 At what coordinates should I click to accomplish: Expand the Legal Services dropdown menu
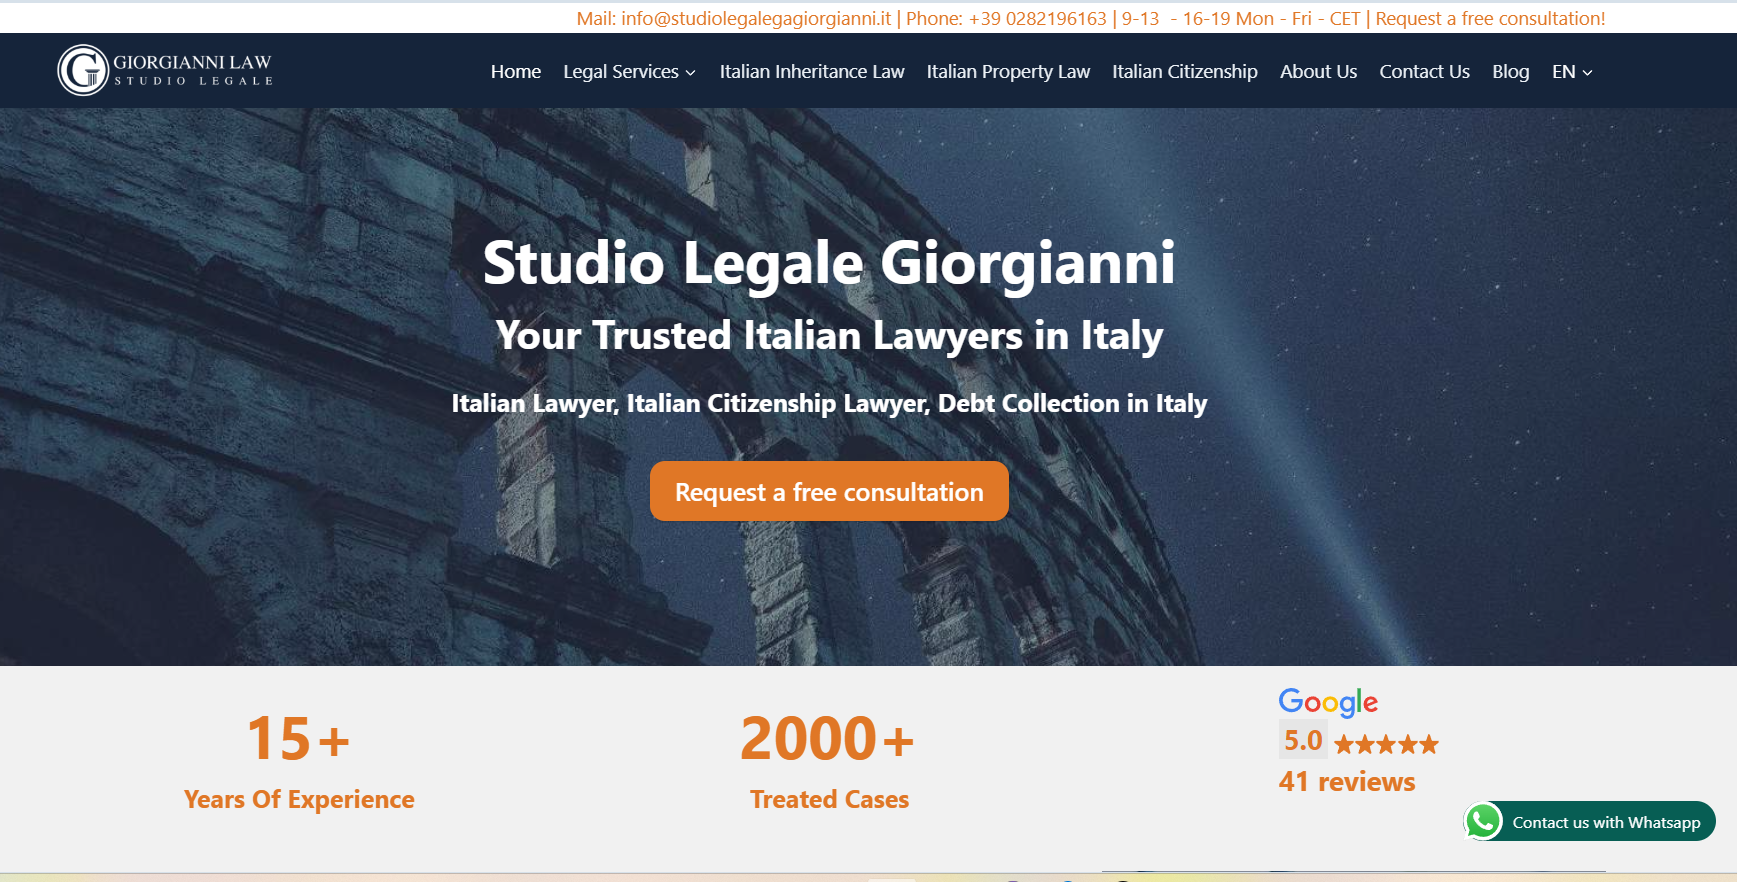[629, 72]
